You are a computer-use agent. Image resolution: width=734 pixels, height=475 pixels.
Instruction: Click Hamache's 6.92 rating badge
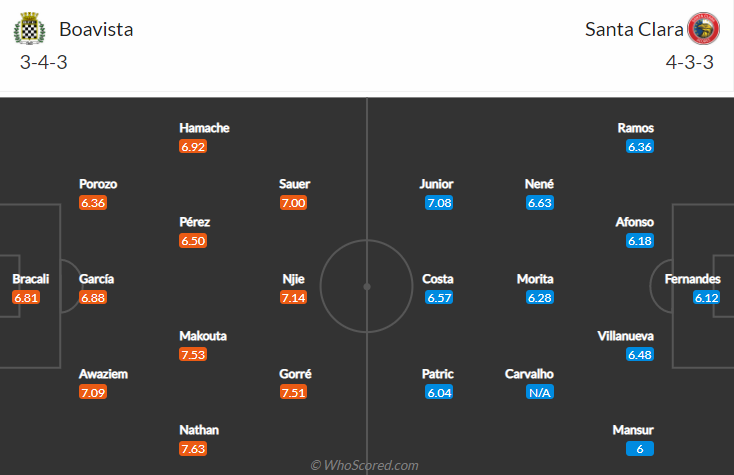pos(194,147)
